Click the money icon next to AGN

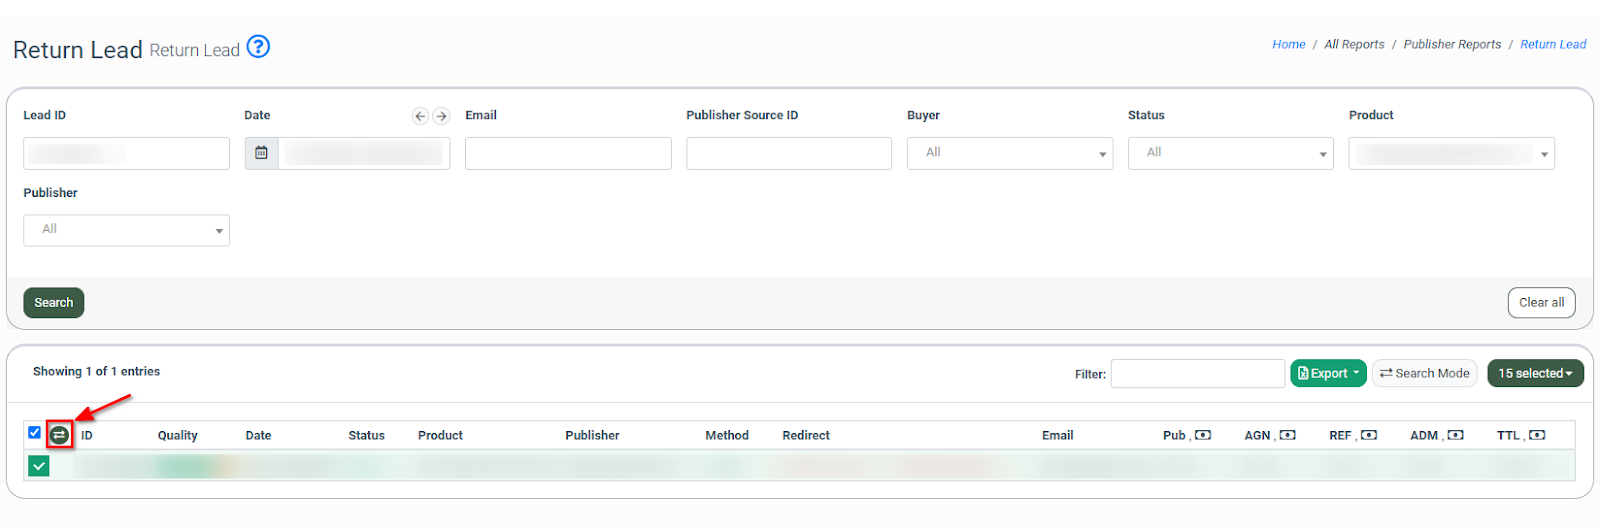click(1288, 435)
